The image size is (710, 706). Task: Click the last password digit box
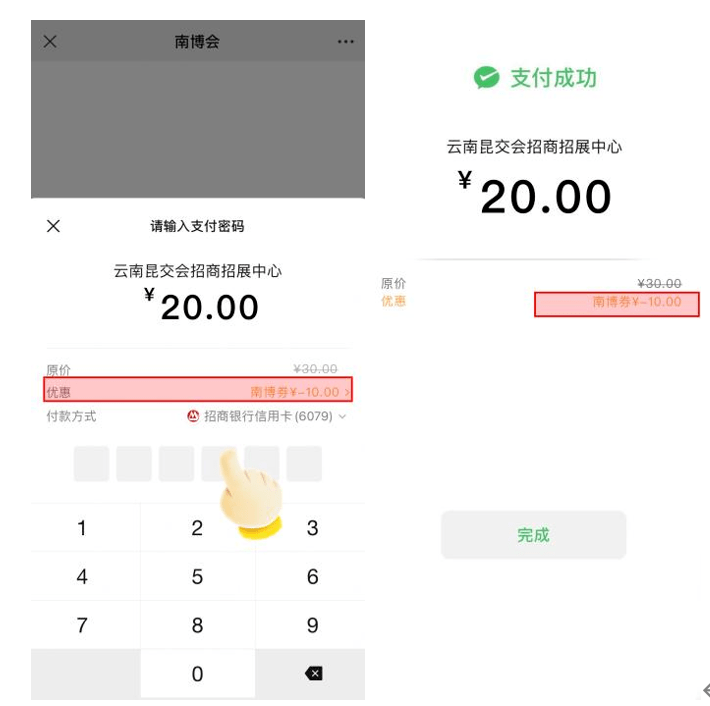[304, 464]
